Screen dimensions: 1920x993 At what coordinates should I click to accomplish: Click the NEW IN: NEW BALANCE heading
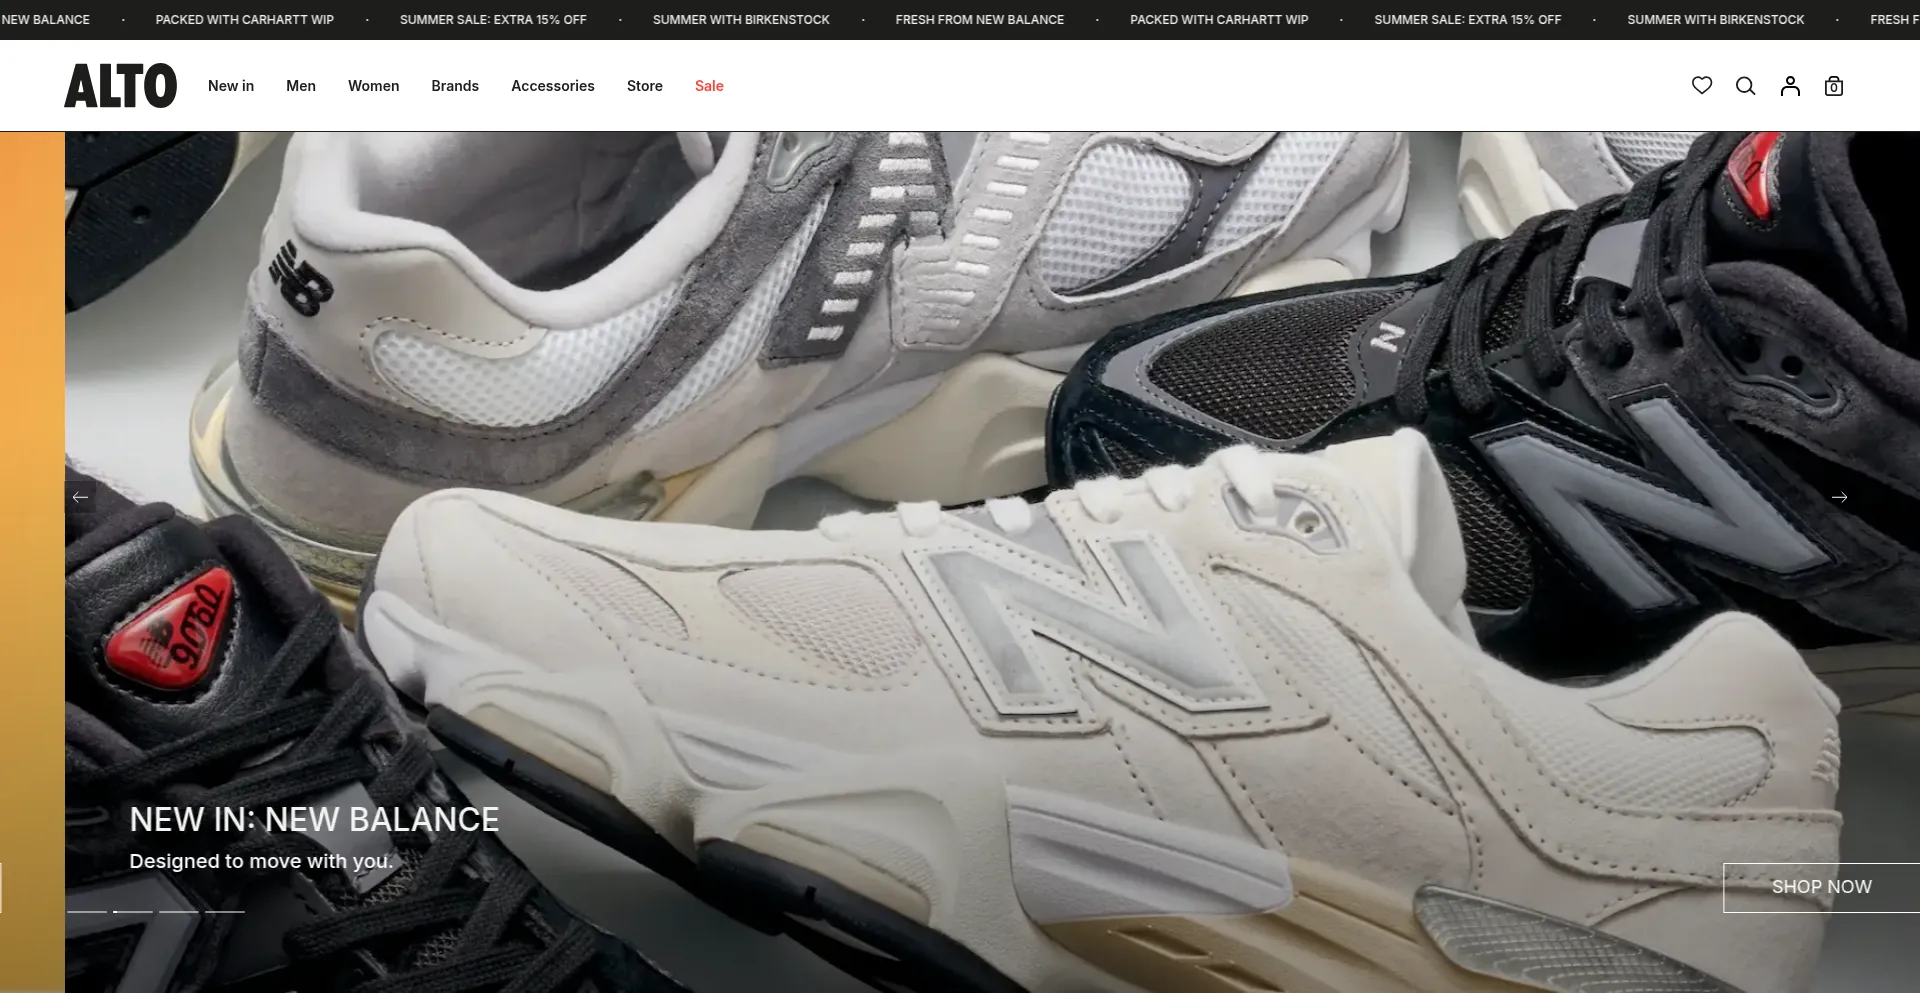click(x=314, y=820)
